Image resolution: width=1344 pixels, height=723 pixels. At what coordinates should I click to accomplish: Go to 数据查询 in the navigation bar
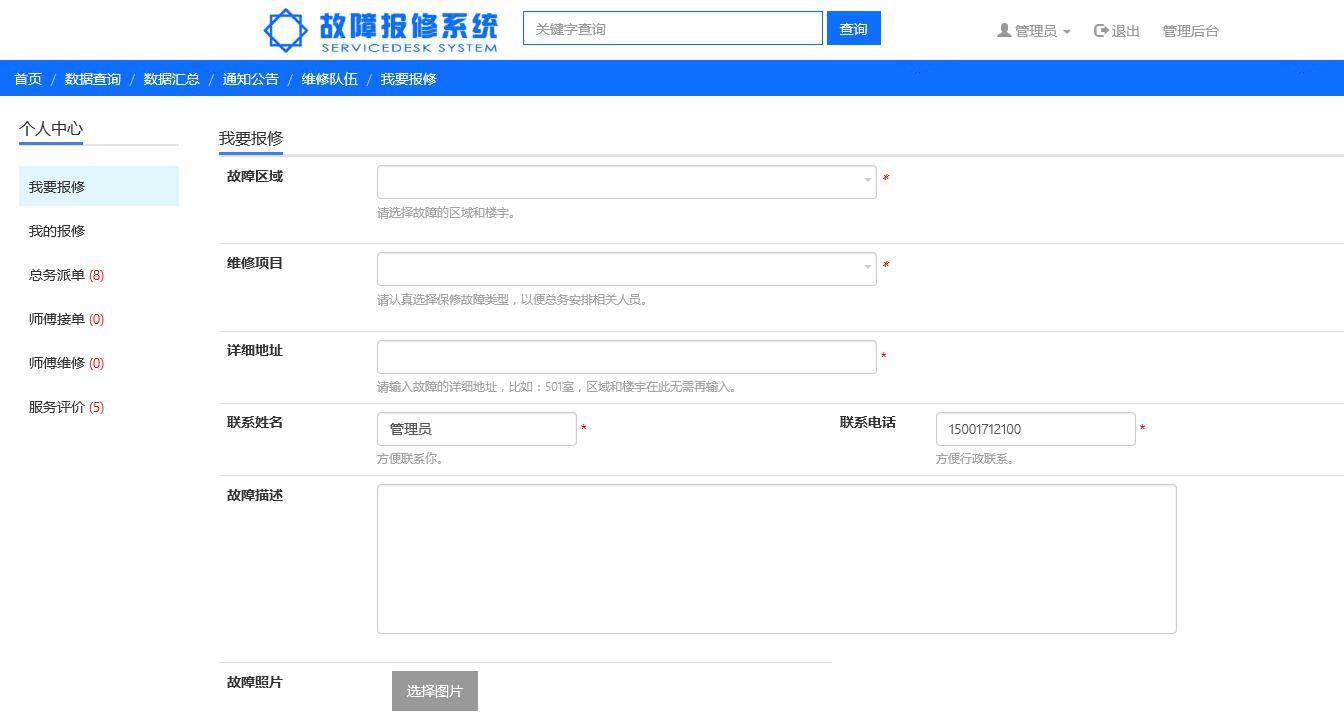(93, 79)
